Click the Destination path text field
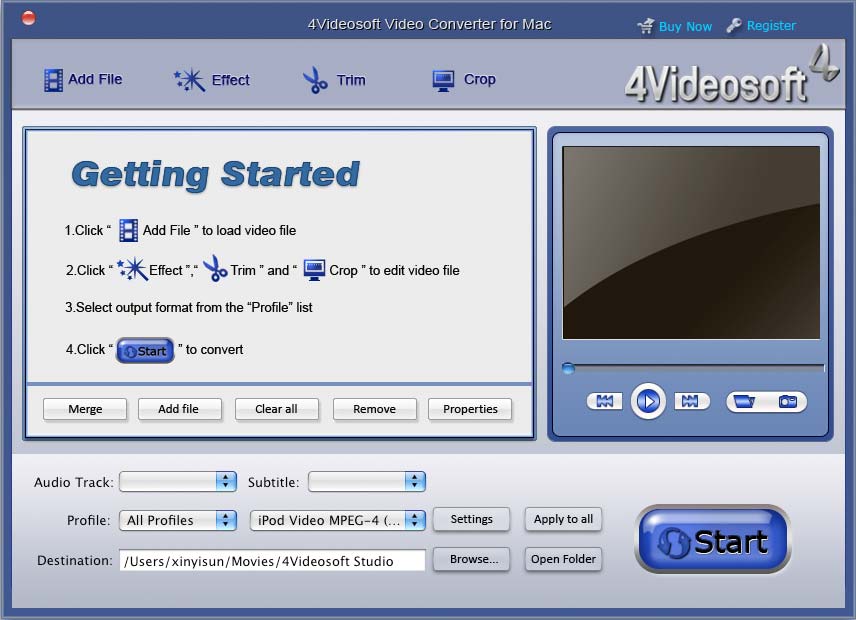Viewport: 856px width, 620px height. coord(272,561)
